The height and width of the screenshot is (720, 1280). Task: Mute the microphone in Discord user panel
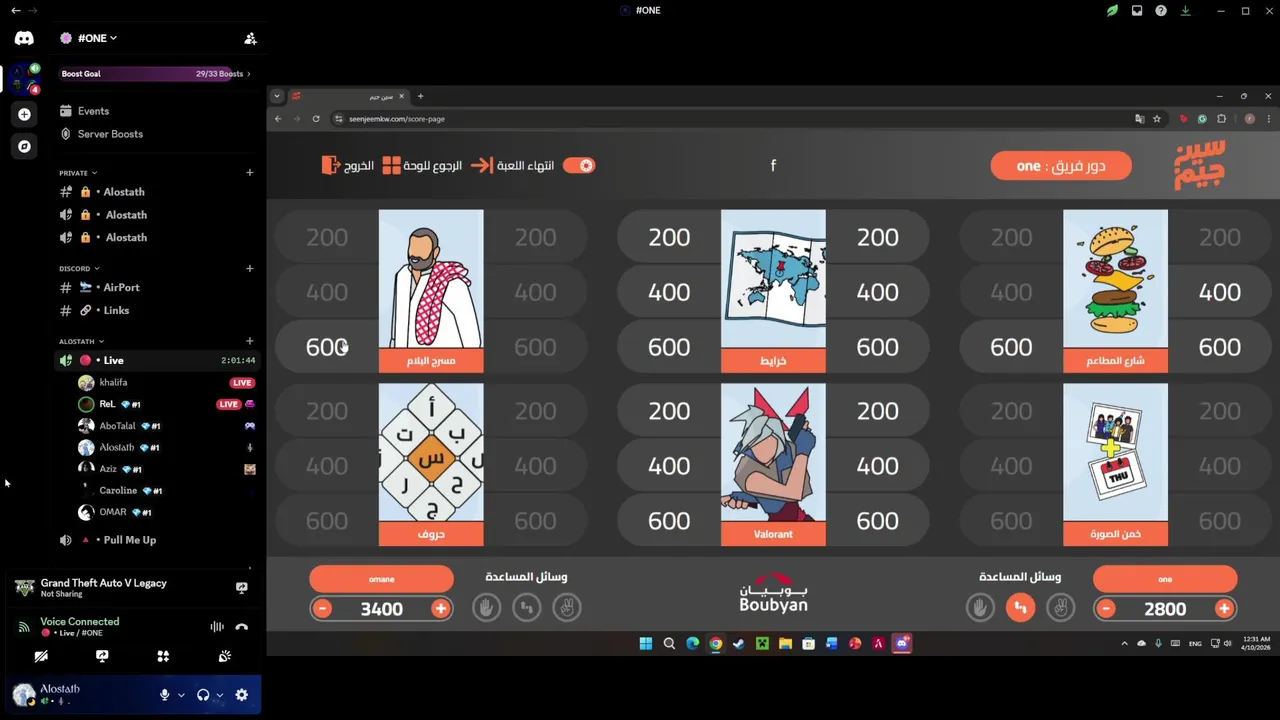point(165,695)
